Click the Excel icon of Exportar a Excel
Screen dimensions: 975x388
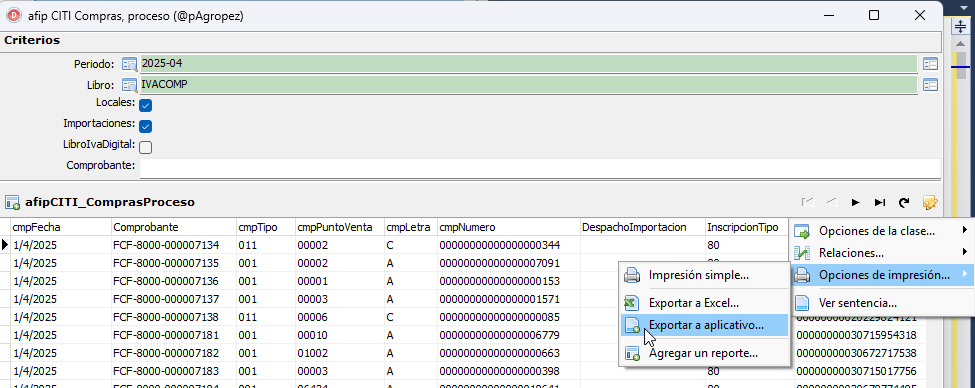[x=632, y=303]
